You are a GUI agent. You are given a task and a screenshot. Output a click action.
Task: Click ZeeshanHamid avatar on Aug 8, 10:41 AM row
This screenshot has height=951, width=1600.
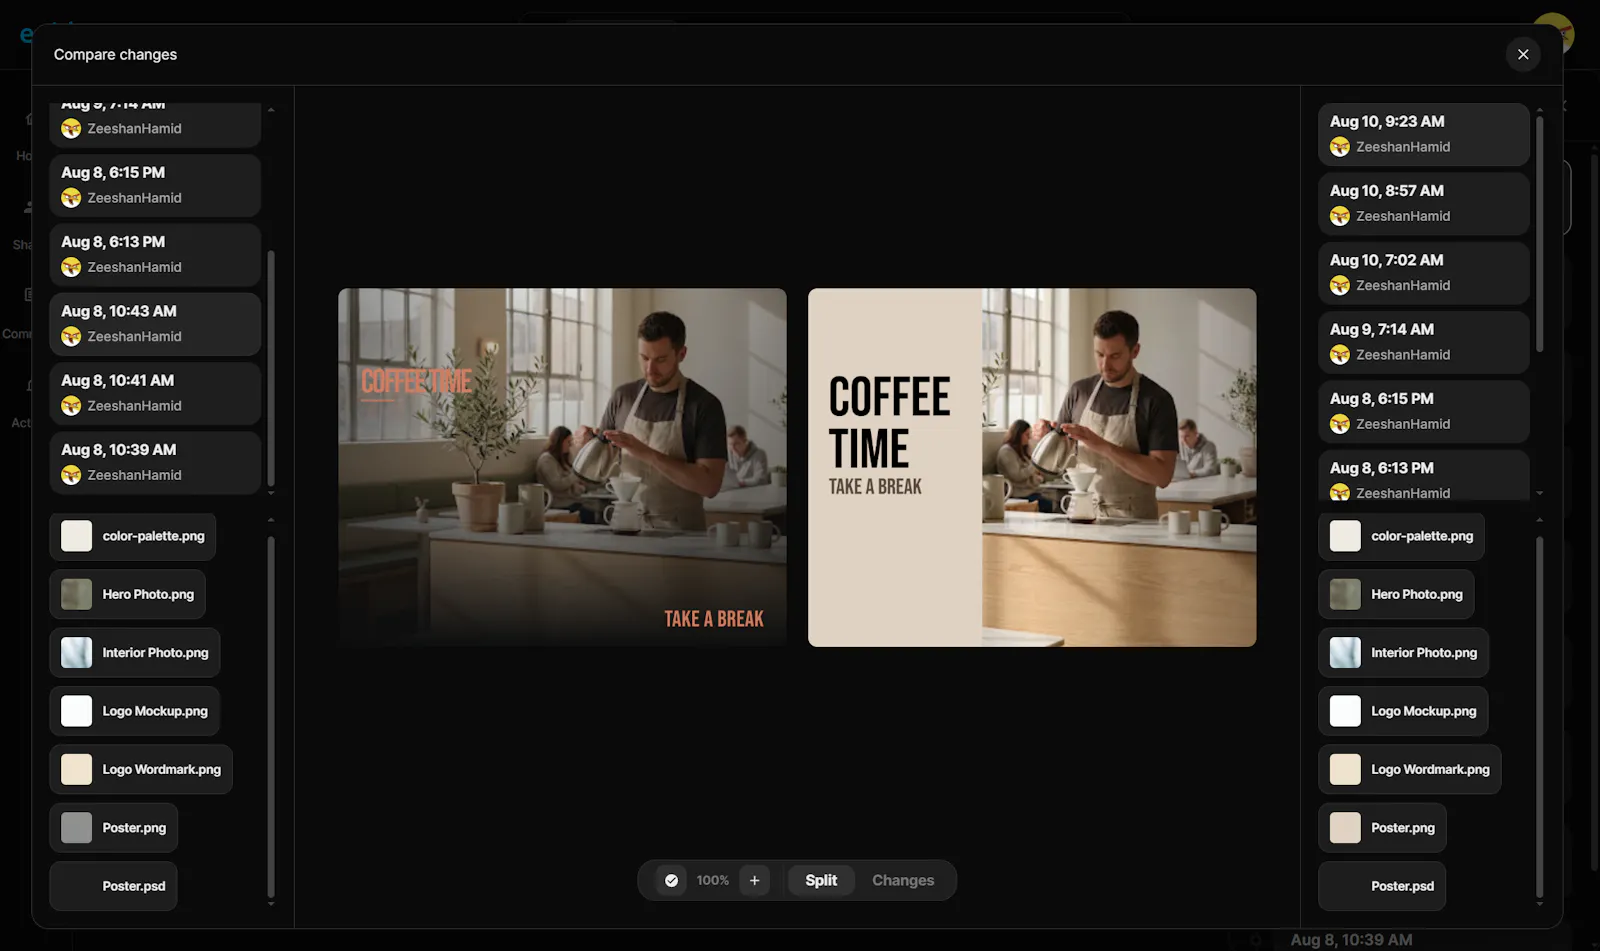[x=71, y=406]
